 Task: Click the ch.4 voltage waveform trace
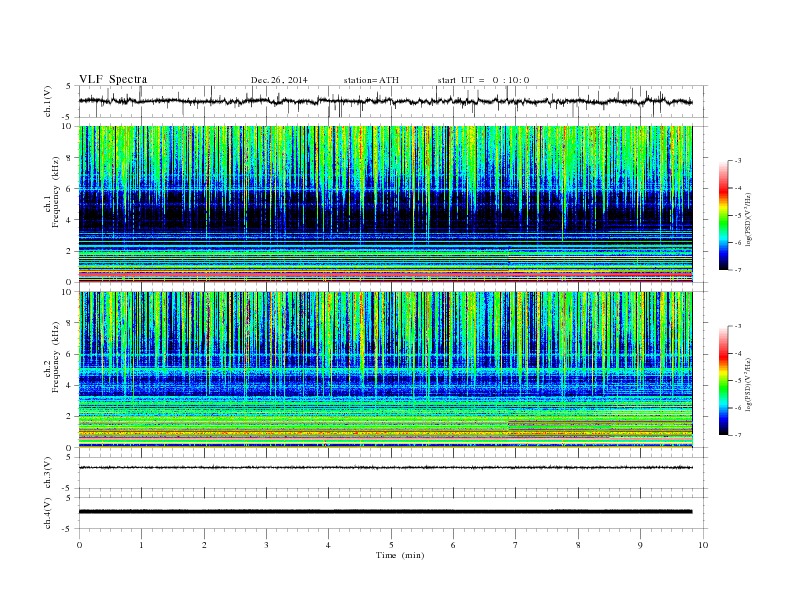(x=385, y=512)
